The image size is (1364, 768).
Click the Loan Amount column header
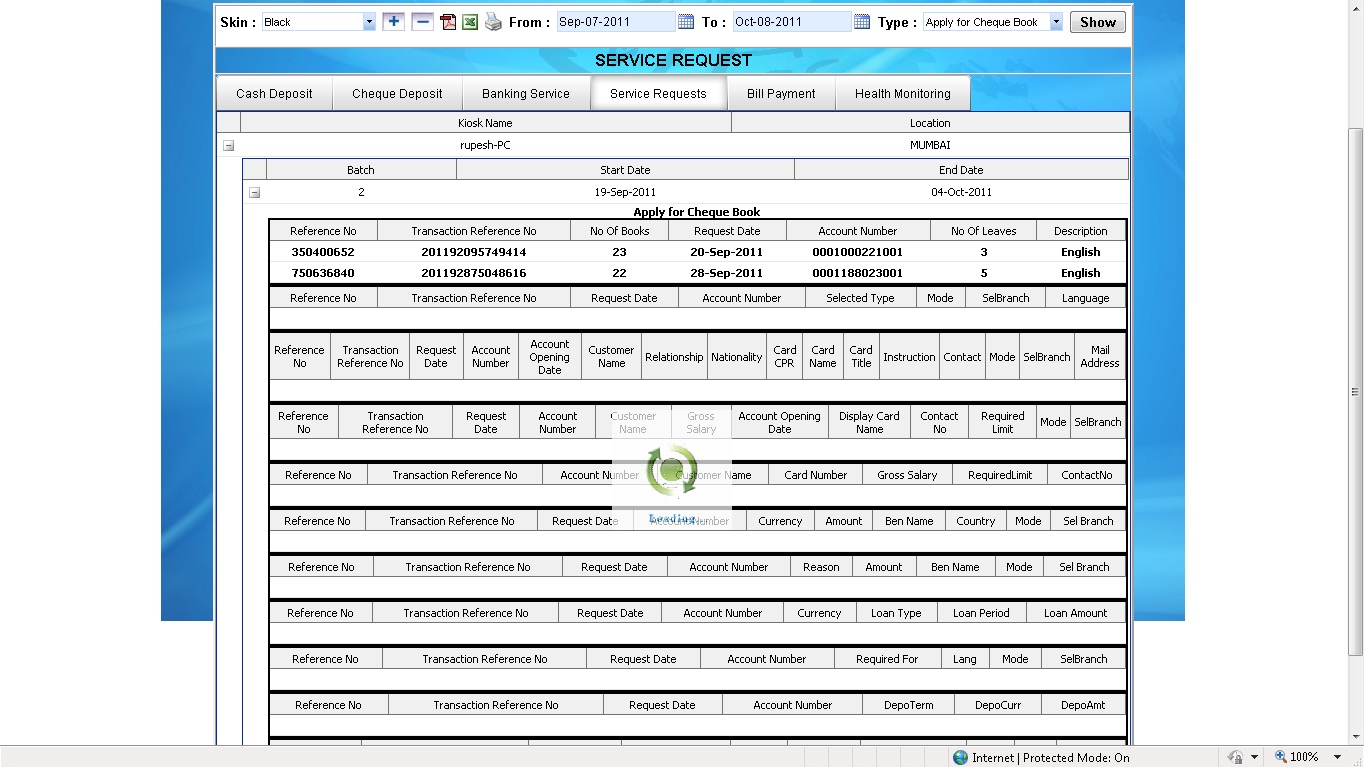(1076, 613)
